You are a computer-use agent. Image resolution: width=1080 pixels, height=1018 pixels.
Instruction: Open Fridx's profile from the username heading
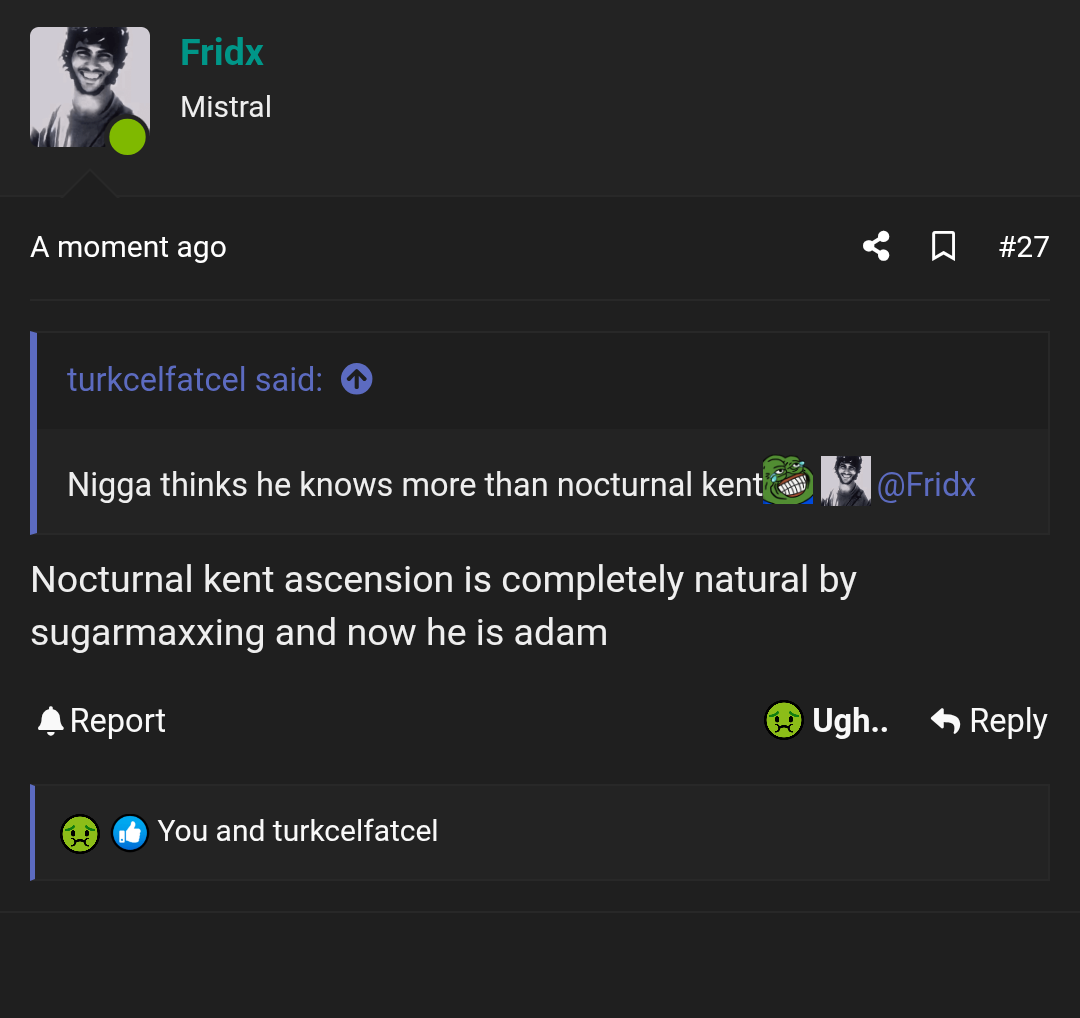[x=222, y=51]
